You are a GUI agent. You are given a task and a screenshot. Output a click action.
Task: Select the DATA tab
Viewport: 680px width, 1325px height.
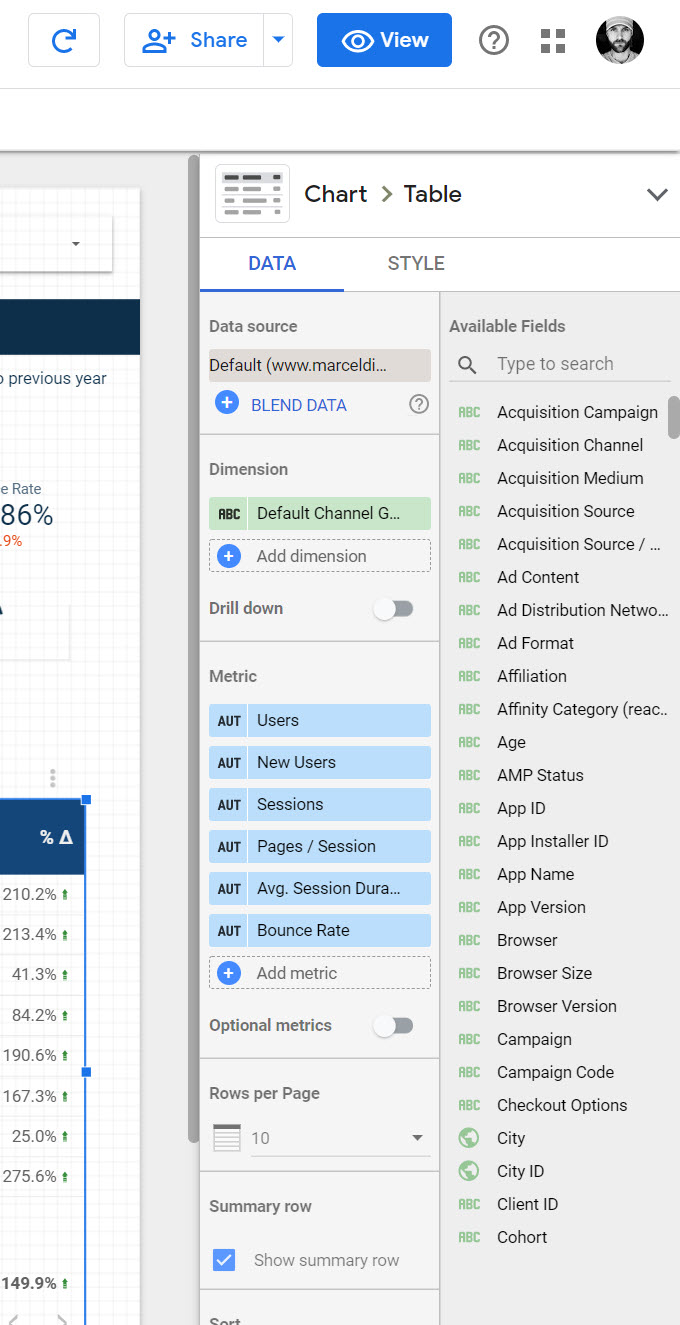coord(272,264)
